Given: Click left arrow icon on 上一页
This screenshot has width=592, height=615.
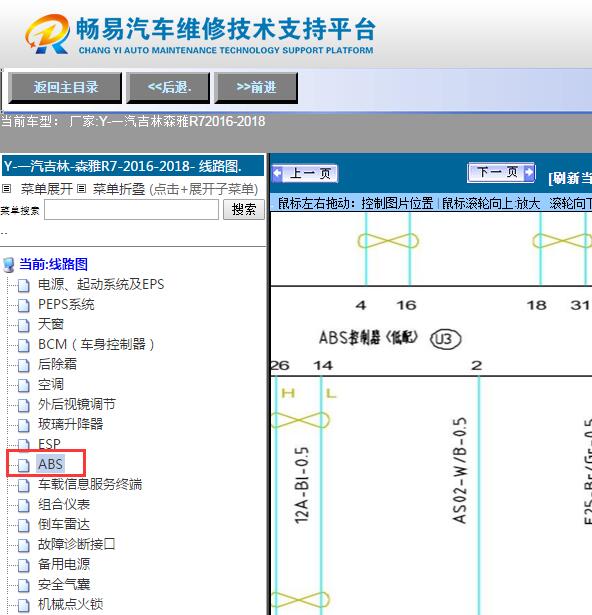Looking at the screenshot, I should (277, 173).
